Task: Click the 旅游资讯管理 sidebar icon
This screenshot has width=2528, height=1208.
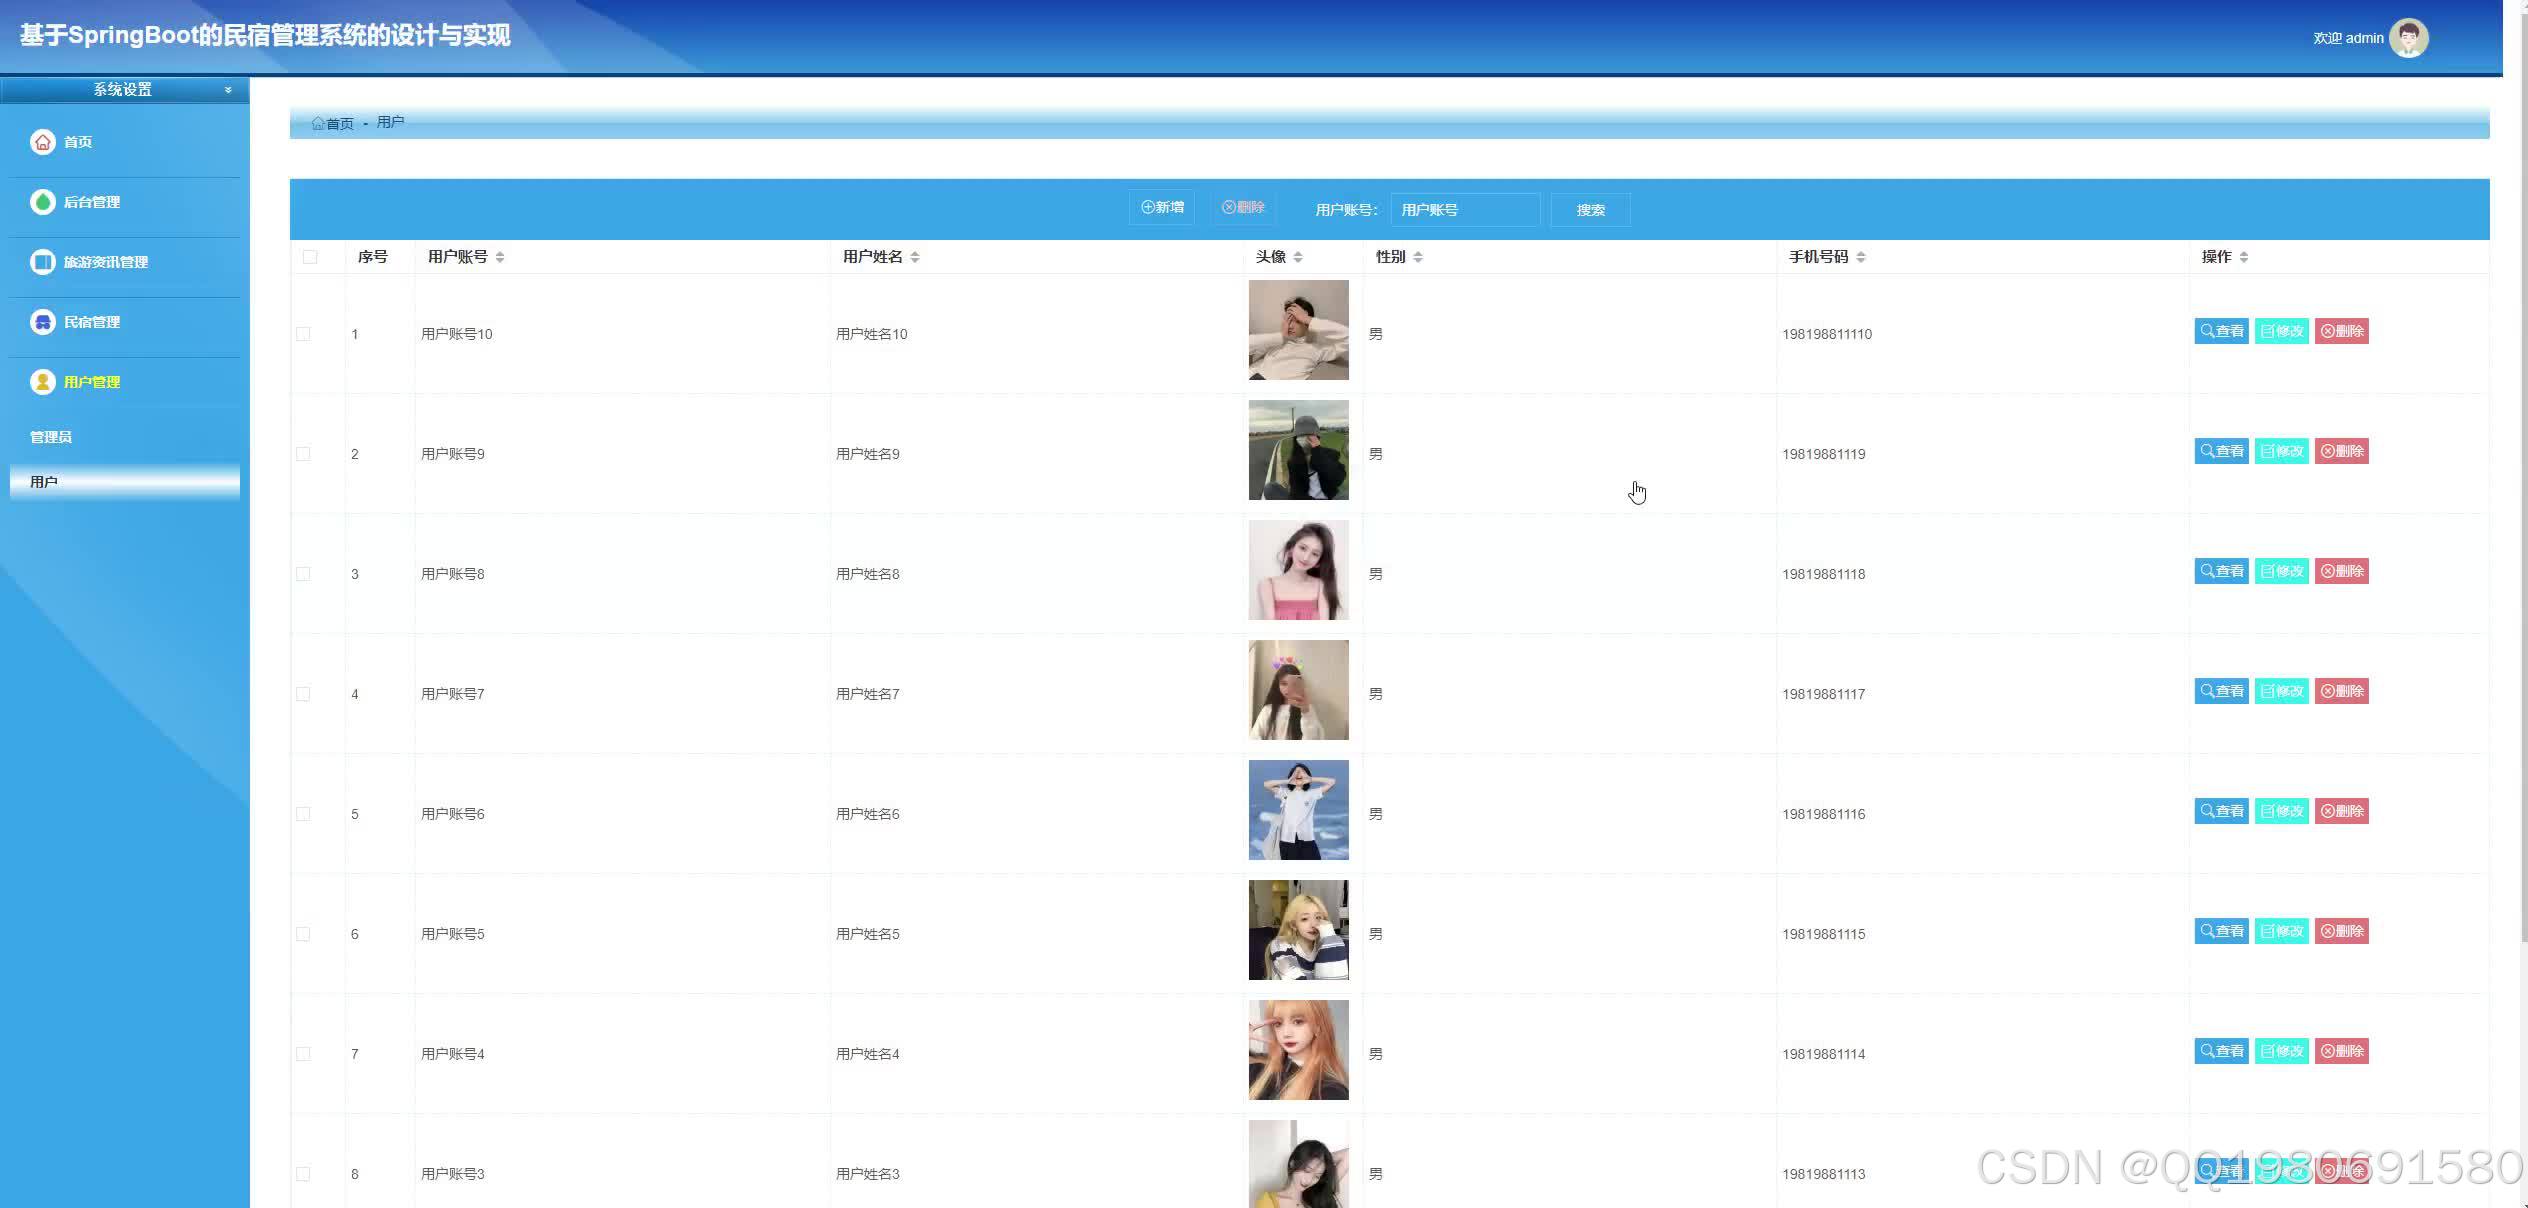Action: coord(43,262)
